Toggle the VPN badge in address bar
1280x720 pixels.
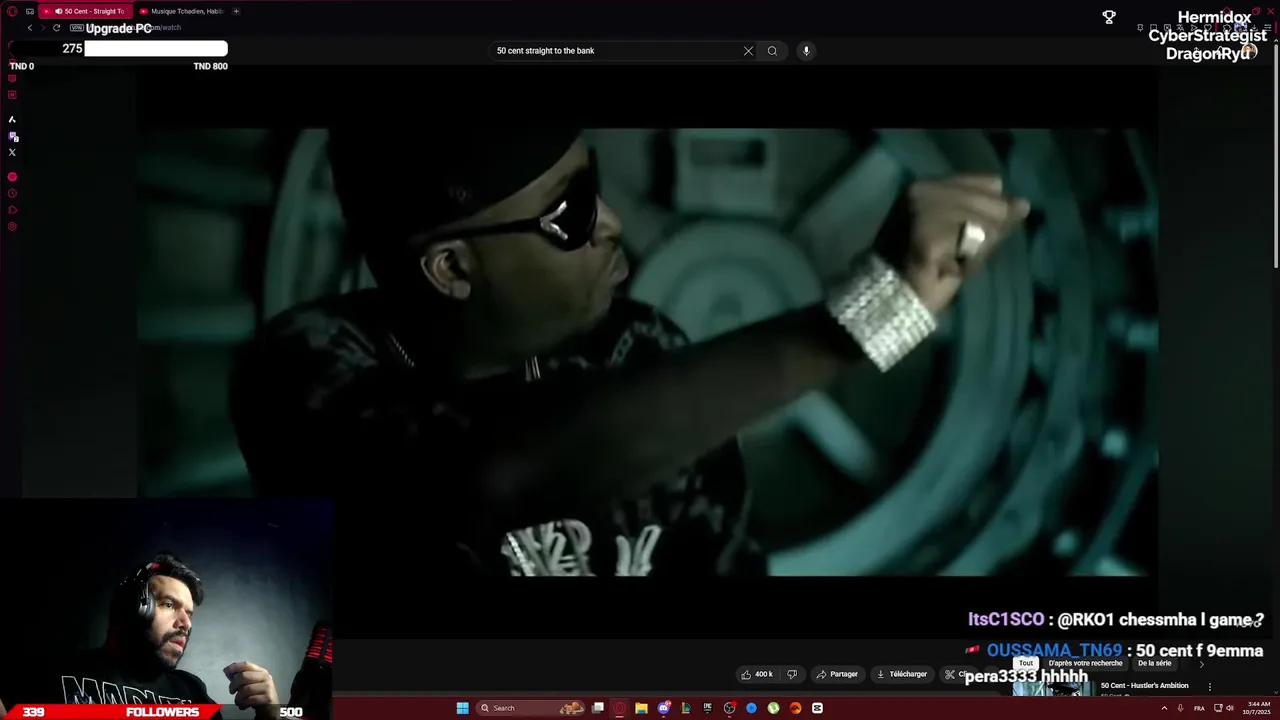(x=76, y=28)
